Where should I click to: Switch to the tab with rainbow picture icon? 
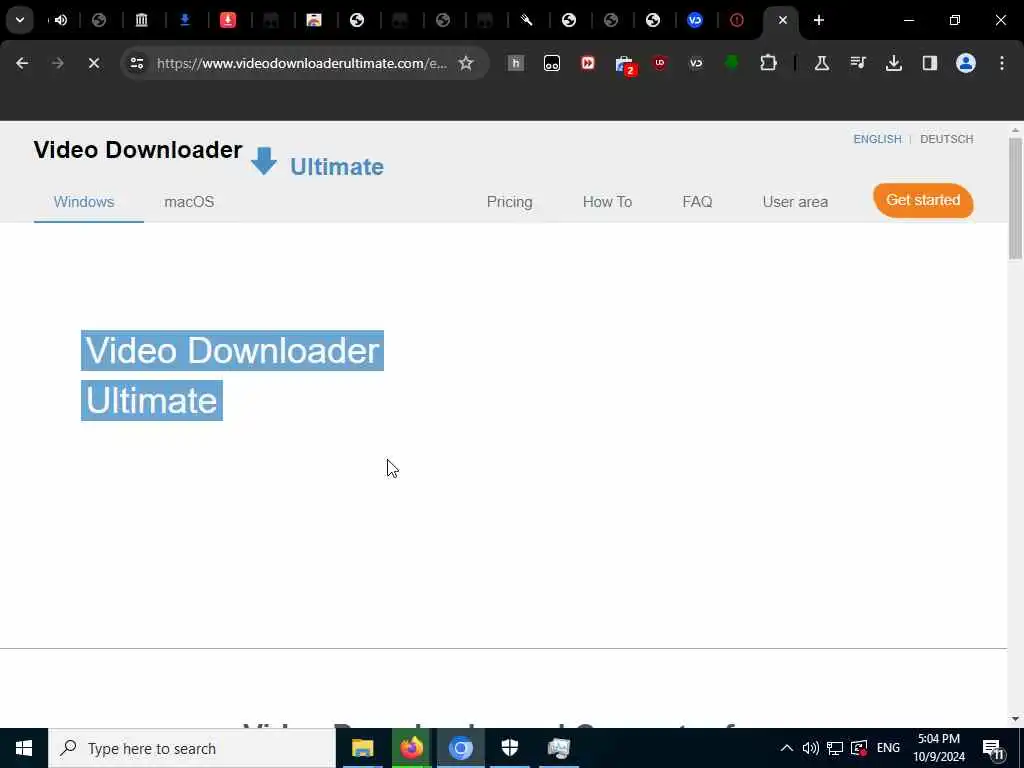314,20
